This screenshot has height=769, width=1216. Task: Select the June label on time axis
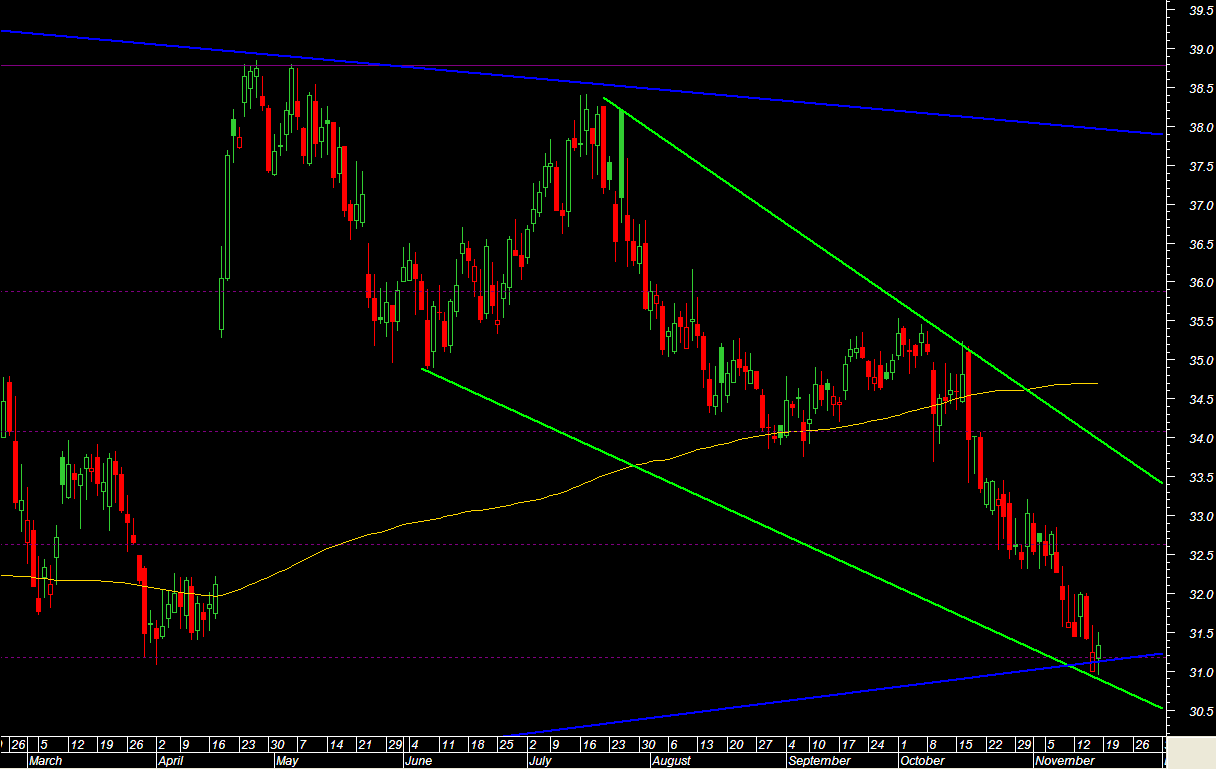[x=417, y=761]
